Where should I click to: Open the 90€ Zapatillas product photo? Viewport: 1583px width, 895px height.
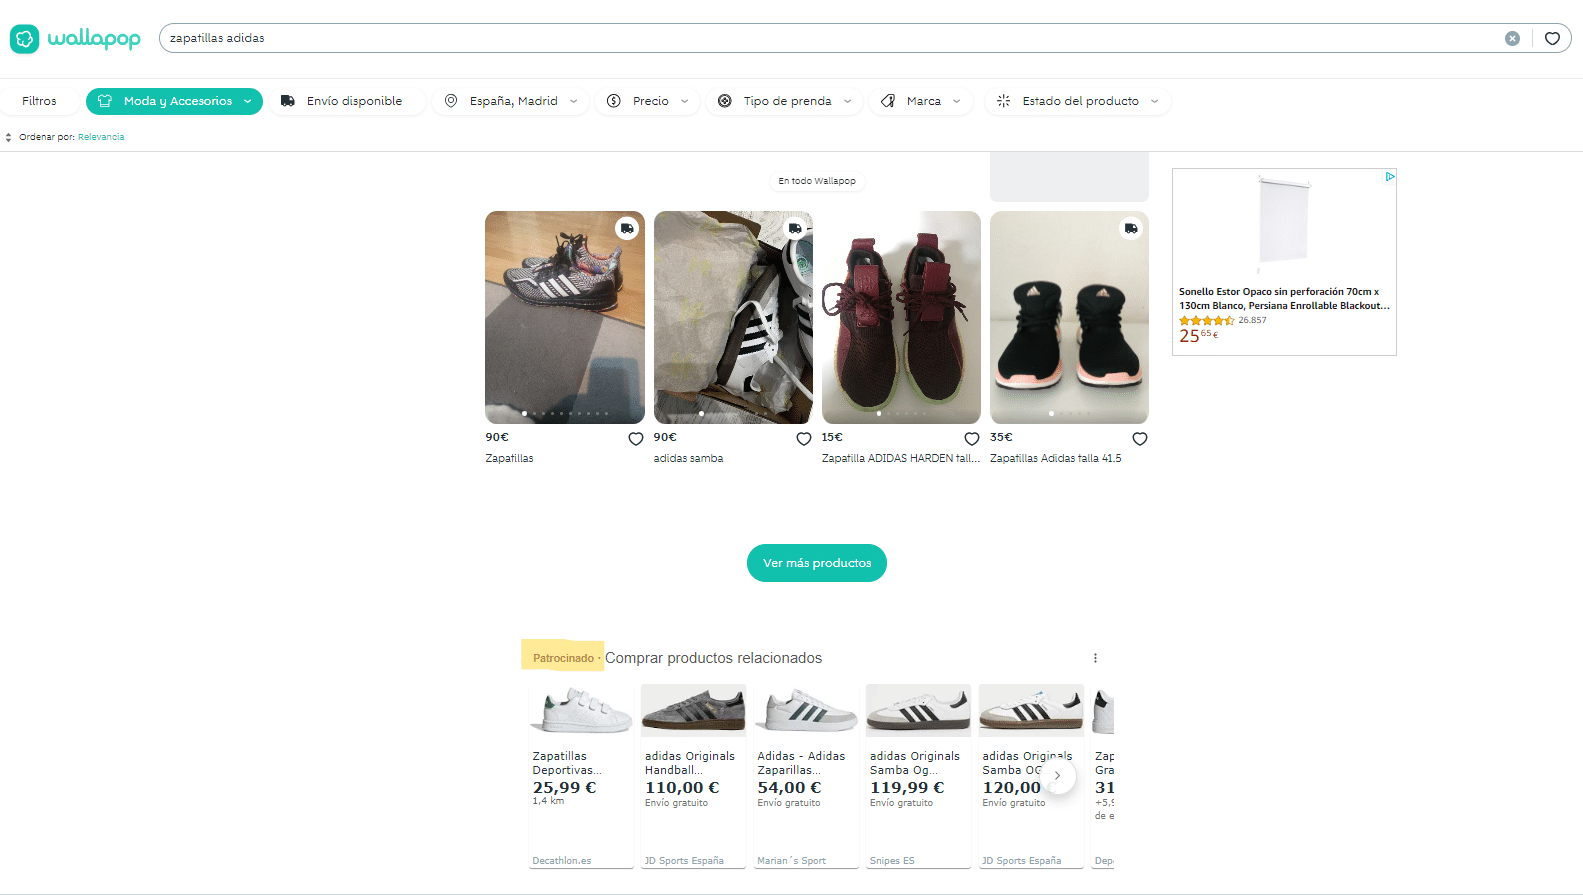click(565, 317)
